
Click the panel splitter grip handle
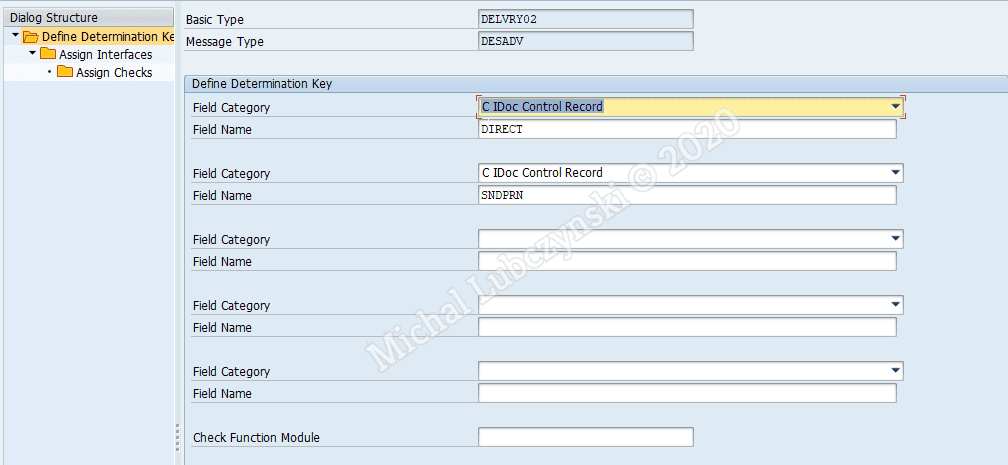point(177,438)
